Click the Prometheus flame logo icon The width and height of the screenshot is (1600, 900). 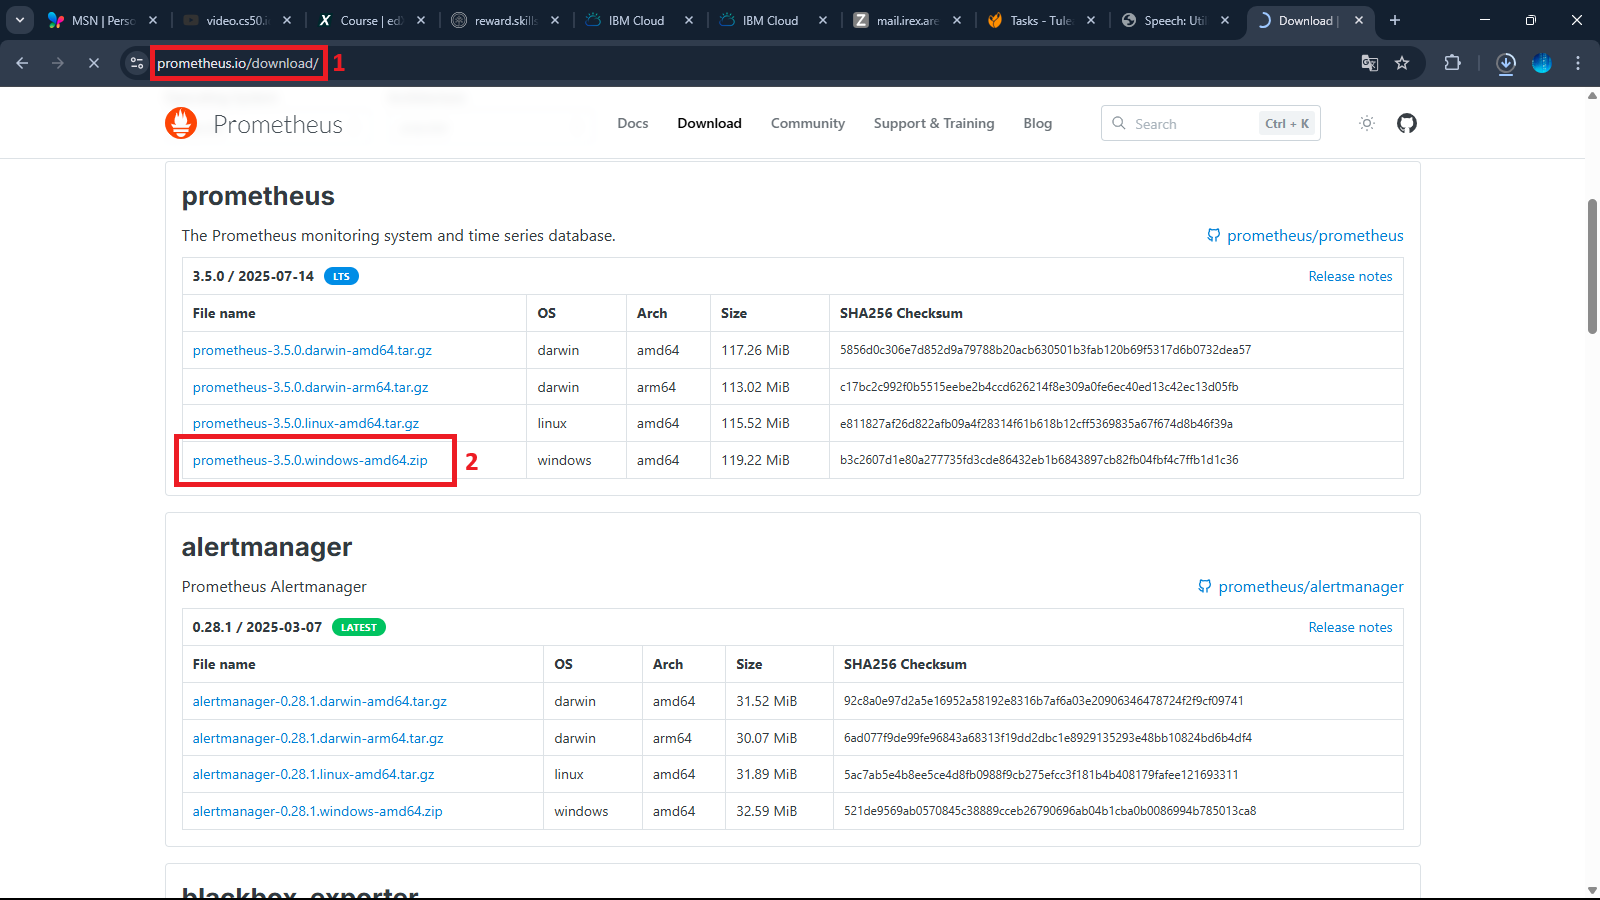coord(181,123)
